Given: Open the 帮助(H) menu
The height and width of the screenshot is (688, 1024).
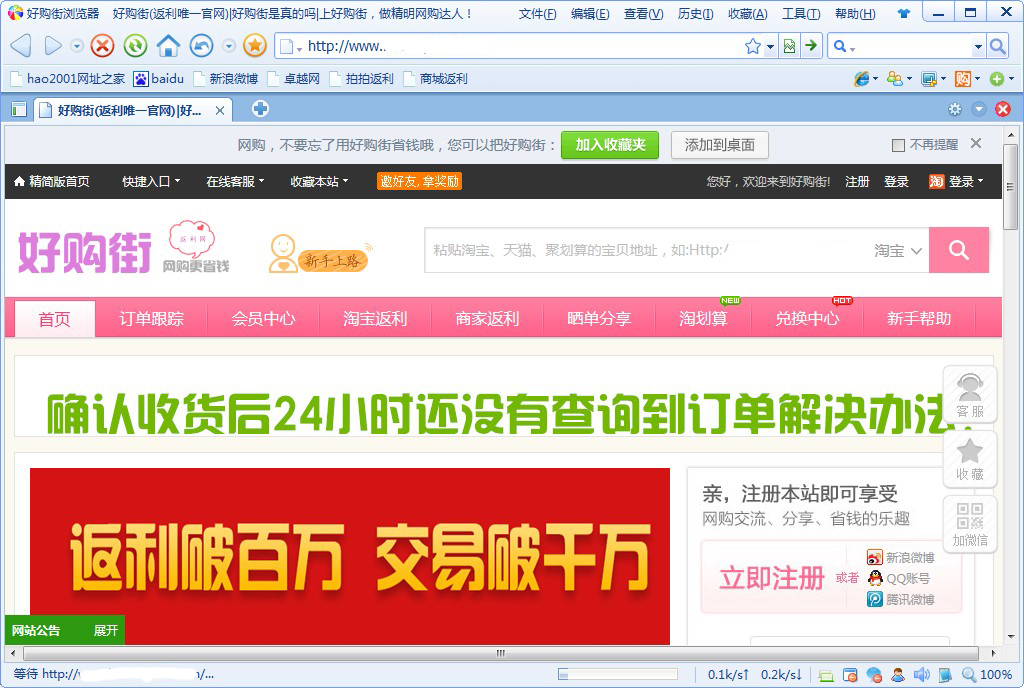Looking at the screenshot, I should tap(855, 14).
